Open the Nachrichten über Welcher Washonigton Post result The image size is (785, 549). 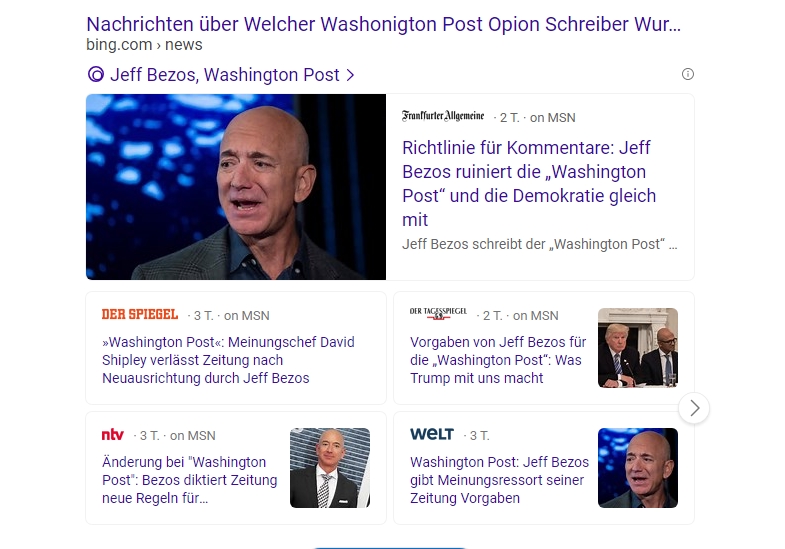point(383,24)
